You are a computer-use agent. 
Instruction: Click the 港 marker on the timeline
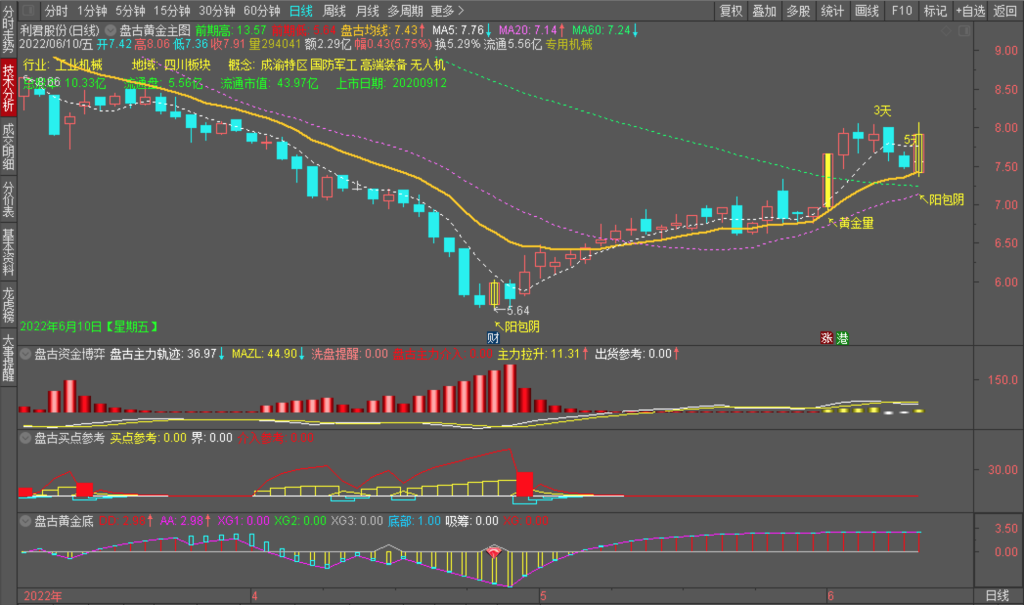coord(841,337)
